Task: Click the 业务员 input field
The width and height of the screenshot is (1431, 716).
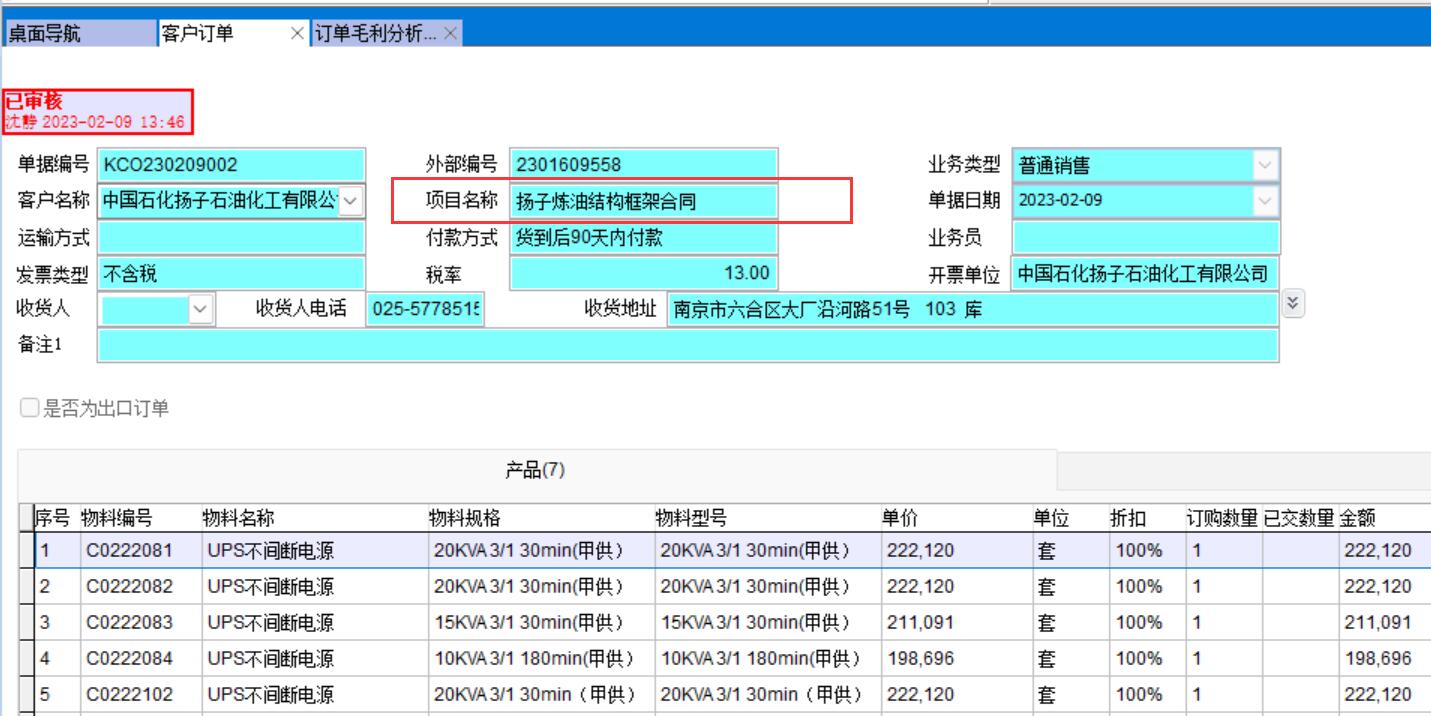Action: tap(1145, 237)
